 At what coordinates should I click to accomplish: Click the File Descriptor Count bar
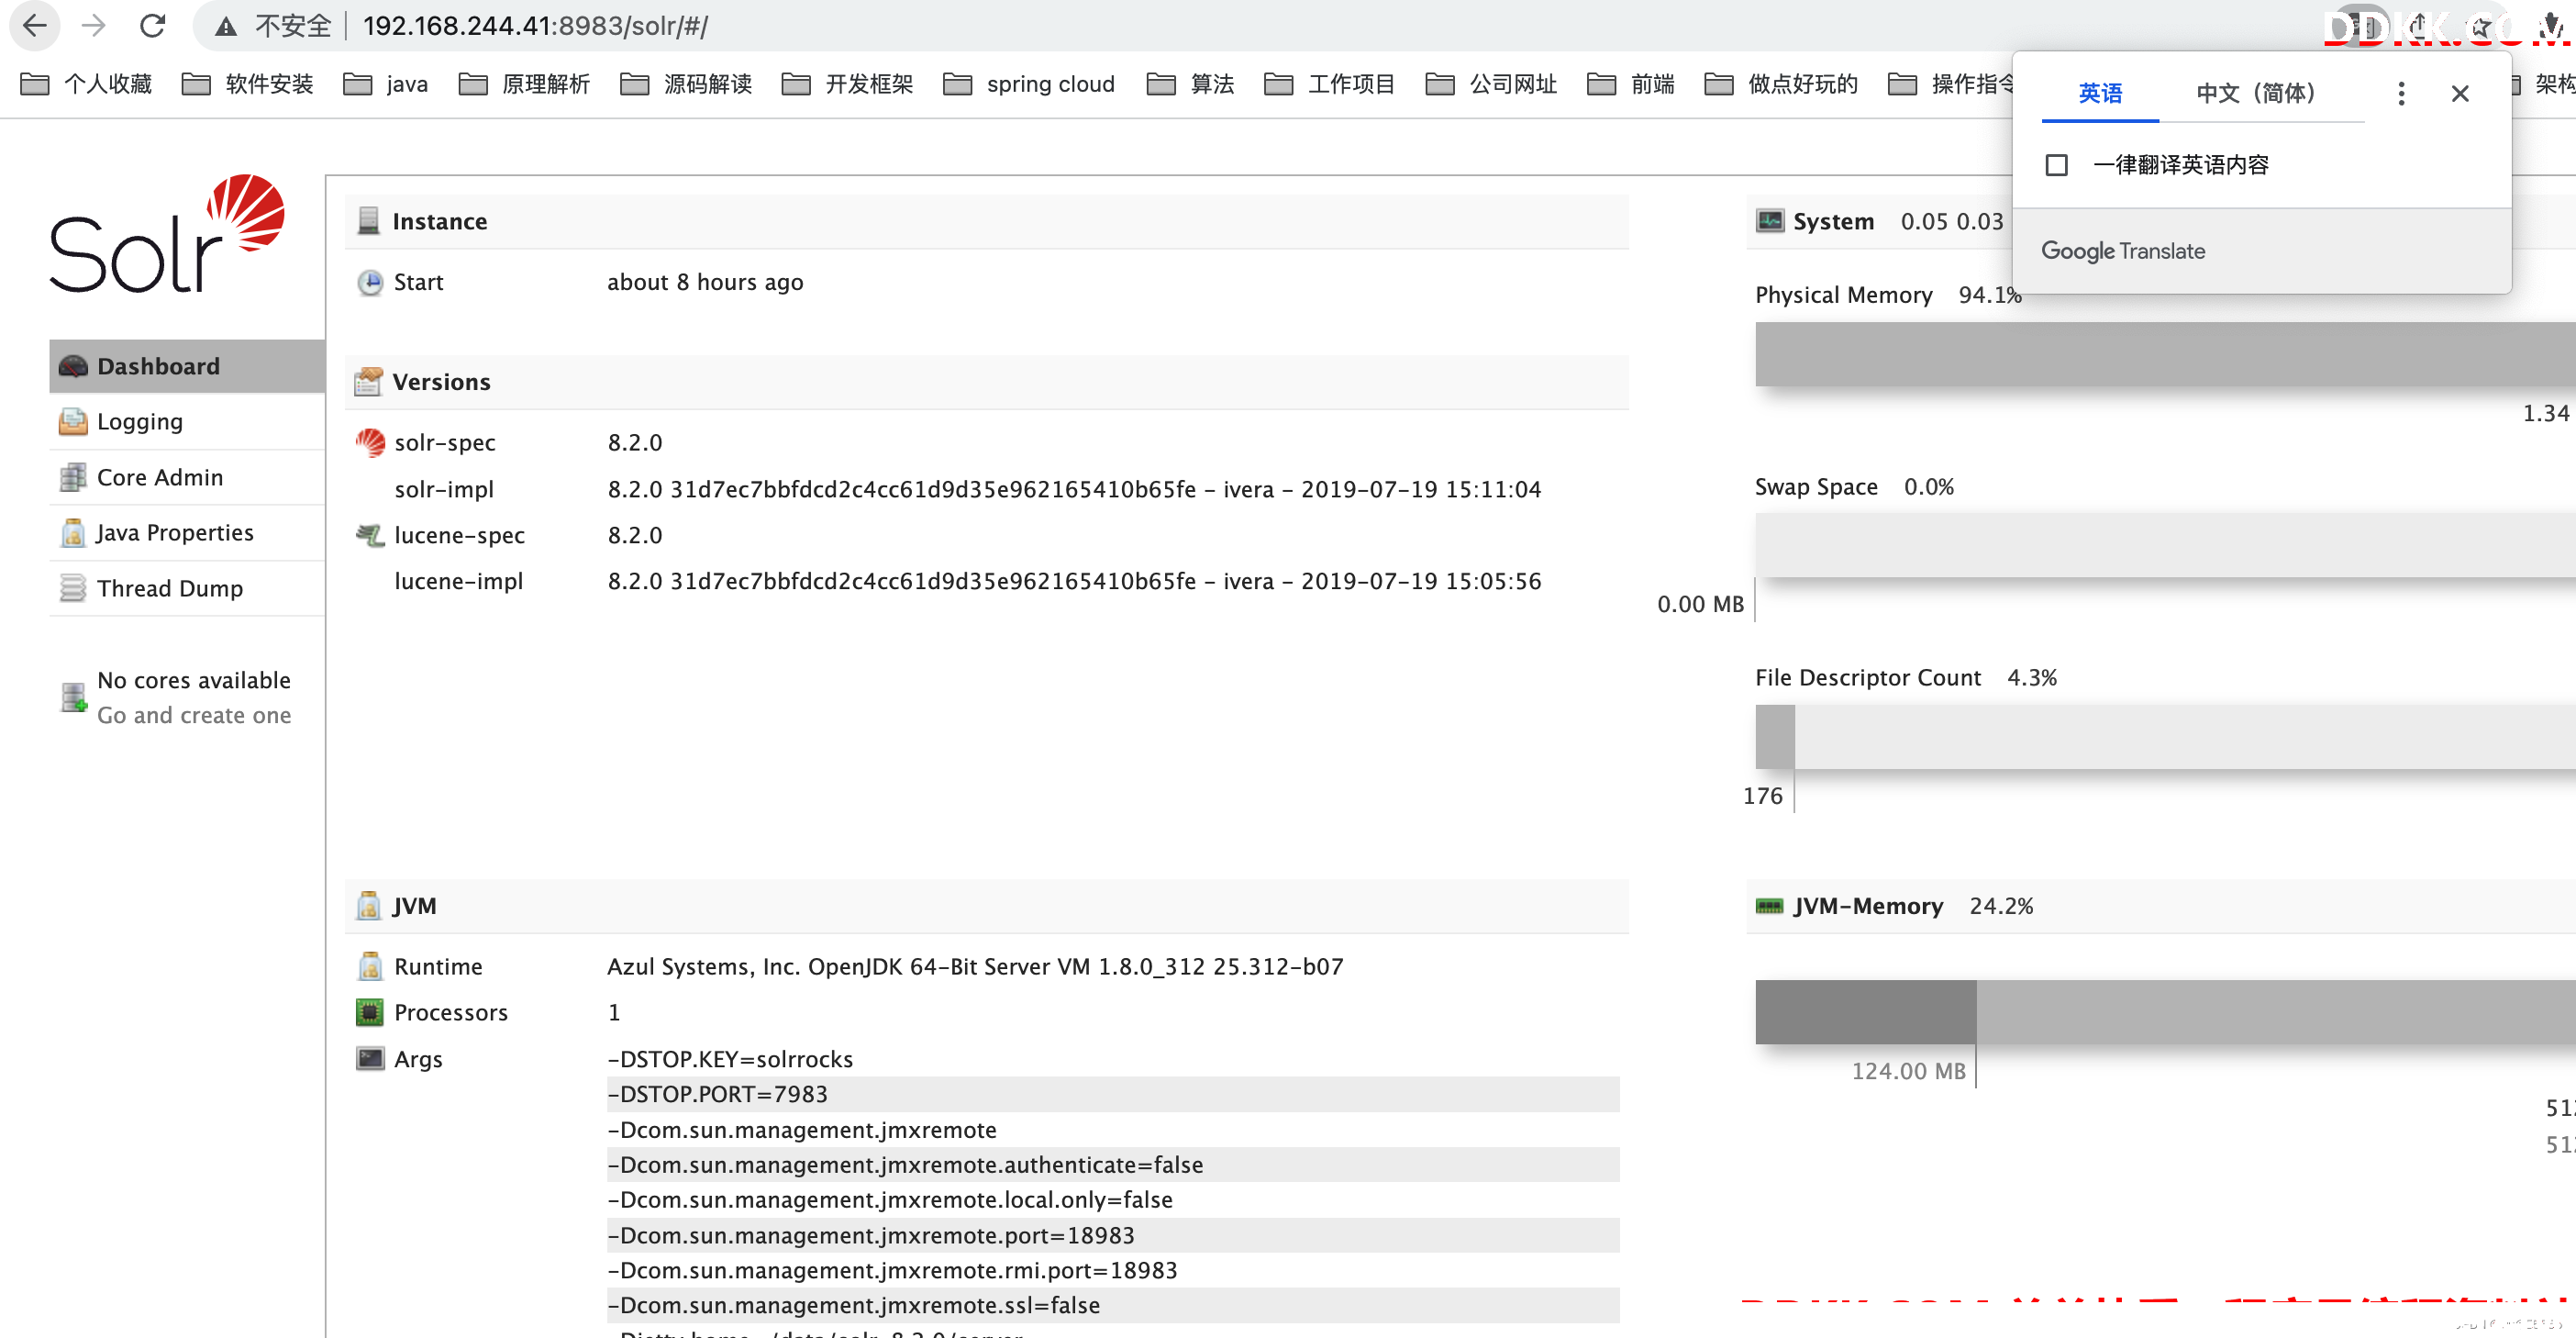tap(2165, 737)
